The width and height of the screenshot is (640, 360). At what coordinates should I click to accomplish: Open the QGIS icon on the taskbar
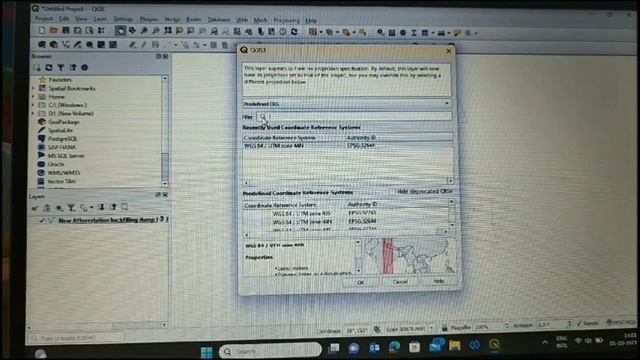[x=494, y=345]
